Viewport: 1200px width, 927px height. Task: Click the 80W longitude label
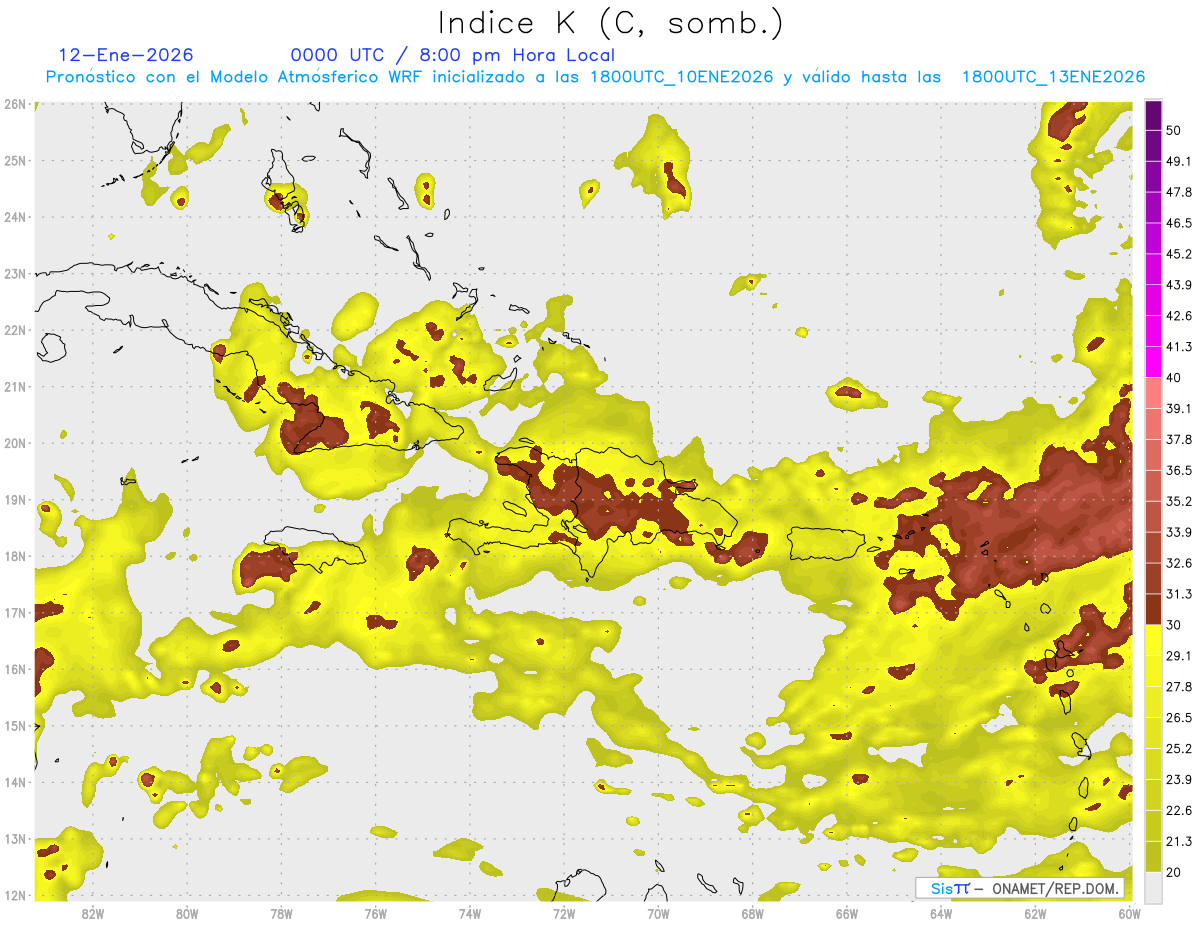(x=187, y=913)
